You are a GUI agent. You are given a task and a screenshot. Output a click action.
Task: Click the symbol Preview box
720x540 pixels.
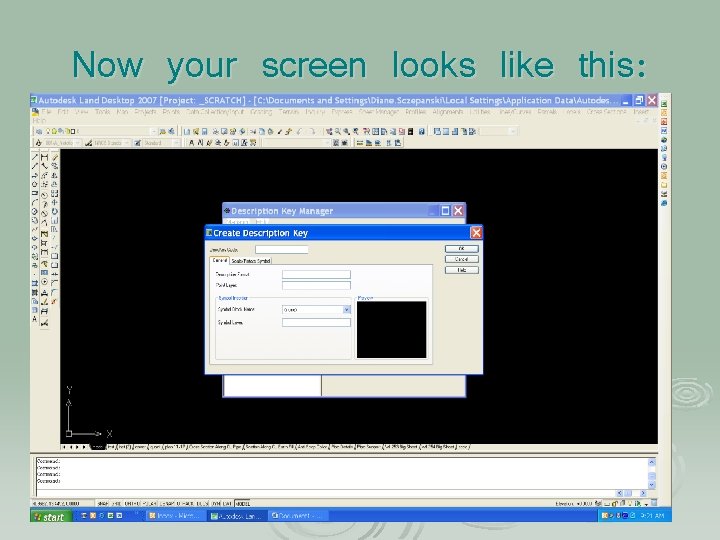click(x=391, y=330)
